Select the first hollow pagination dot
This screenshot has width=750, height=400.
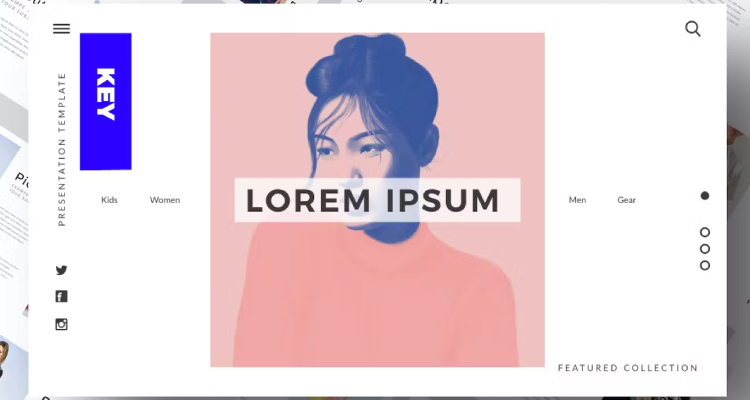click(x=705, y=233)
